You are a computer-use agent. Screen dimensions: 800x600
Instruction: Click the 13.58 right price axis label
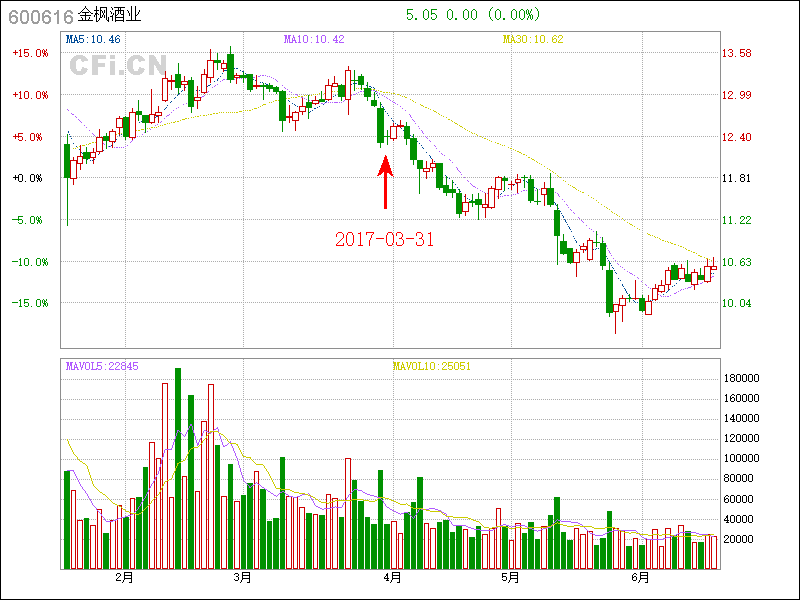pos(738,53)
